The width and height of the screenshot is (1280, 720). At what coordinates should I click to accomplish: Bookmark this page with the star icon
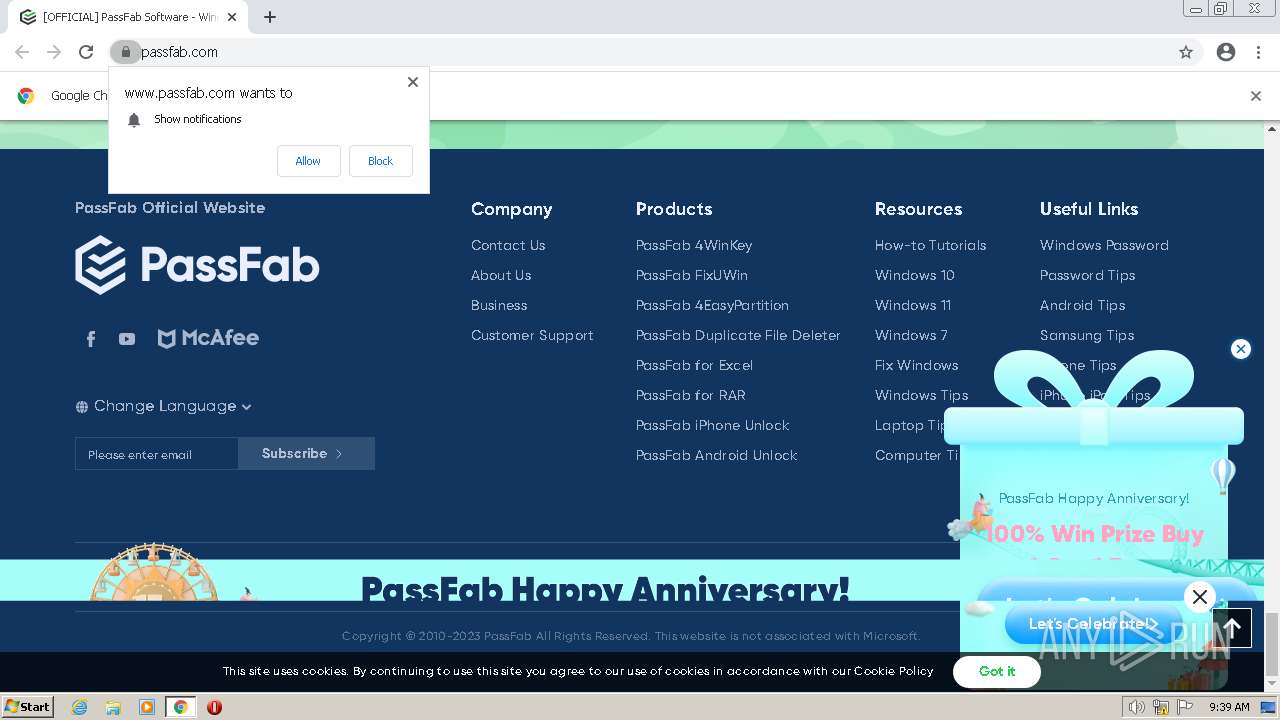1186,52
